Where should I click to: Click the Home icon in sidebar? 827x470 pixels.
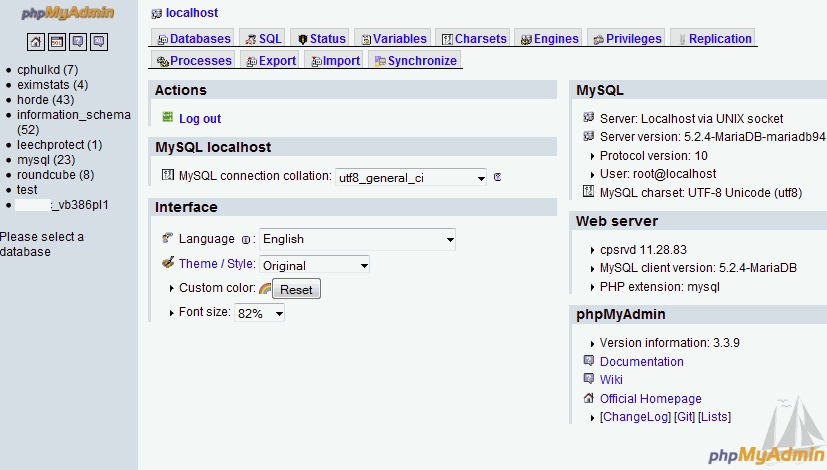[36, 42]
